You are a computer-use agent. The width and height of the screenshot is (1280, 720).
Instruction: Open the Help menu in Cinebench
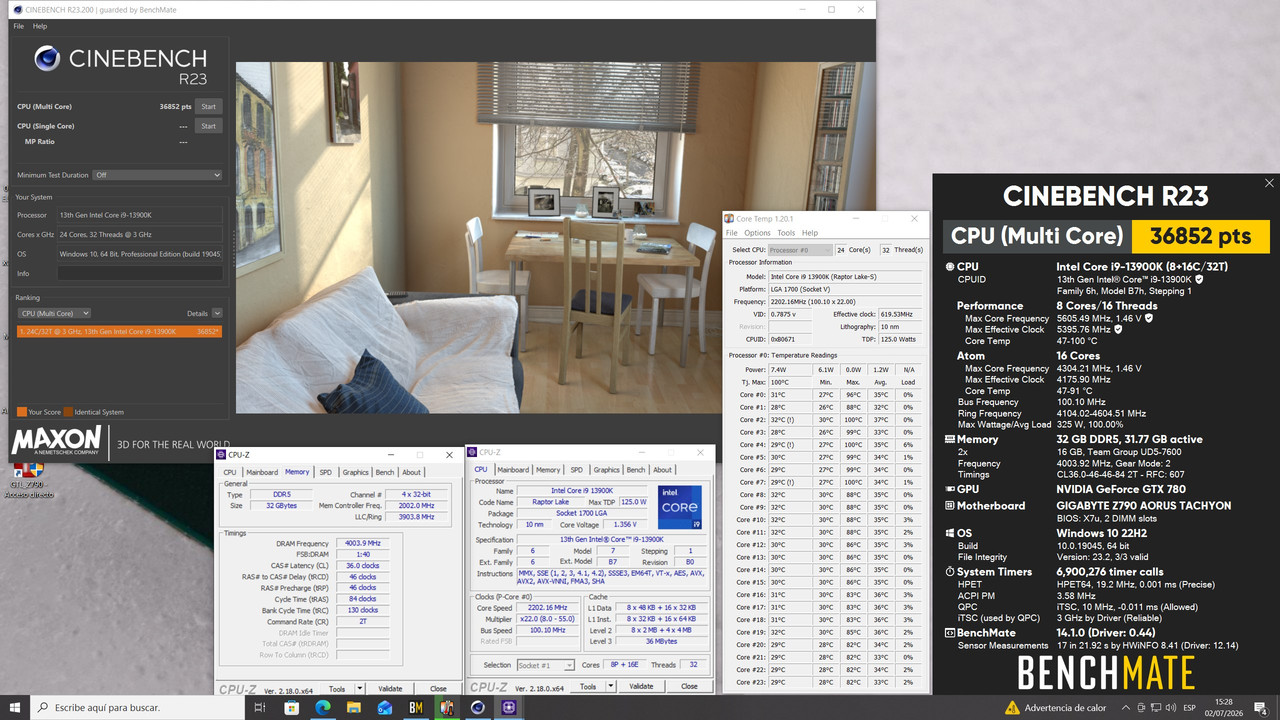(40, 26)
